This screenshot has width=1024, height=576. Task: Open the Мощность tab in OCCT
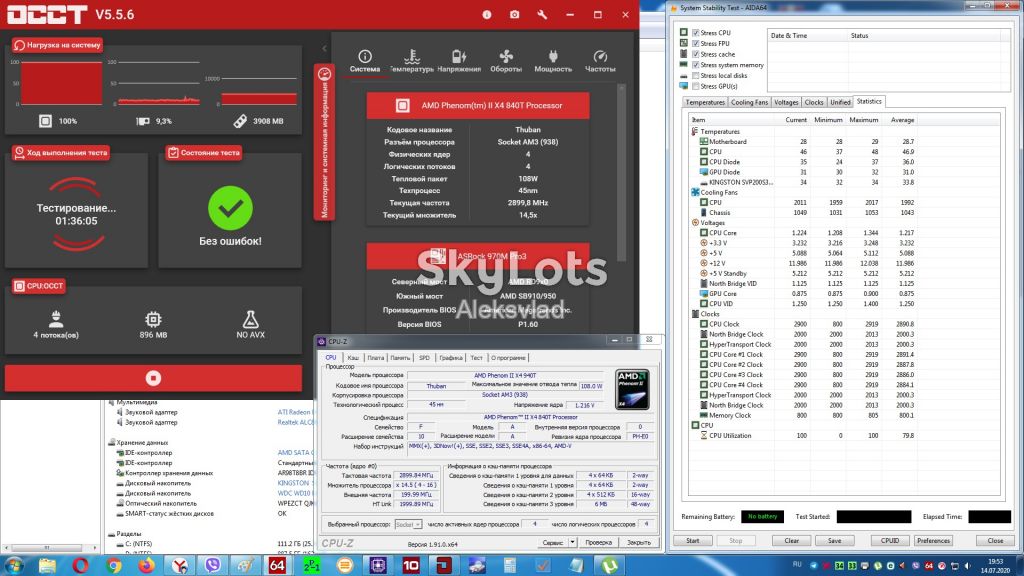[553, 61]
